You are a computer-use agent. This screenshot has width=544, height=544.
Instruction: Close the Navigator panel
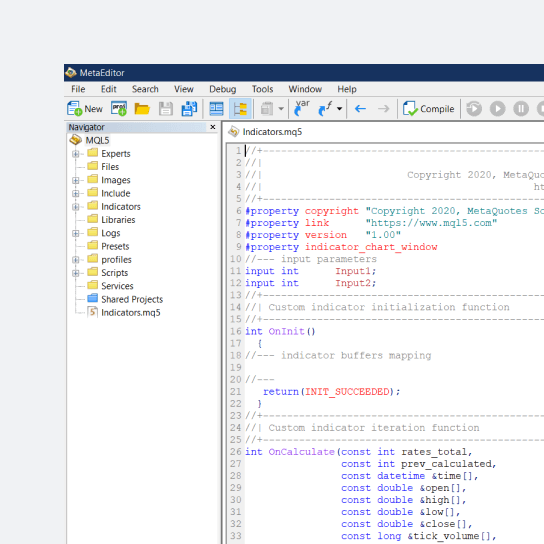[x=213, y=127]
